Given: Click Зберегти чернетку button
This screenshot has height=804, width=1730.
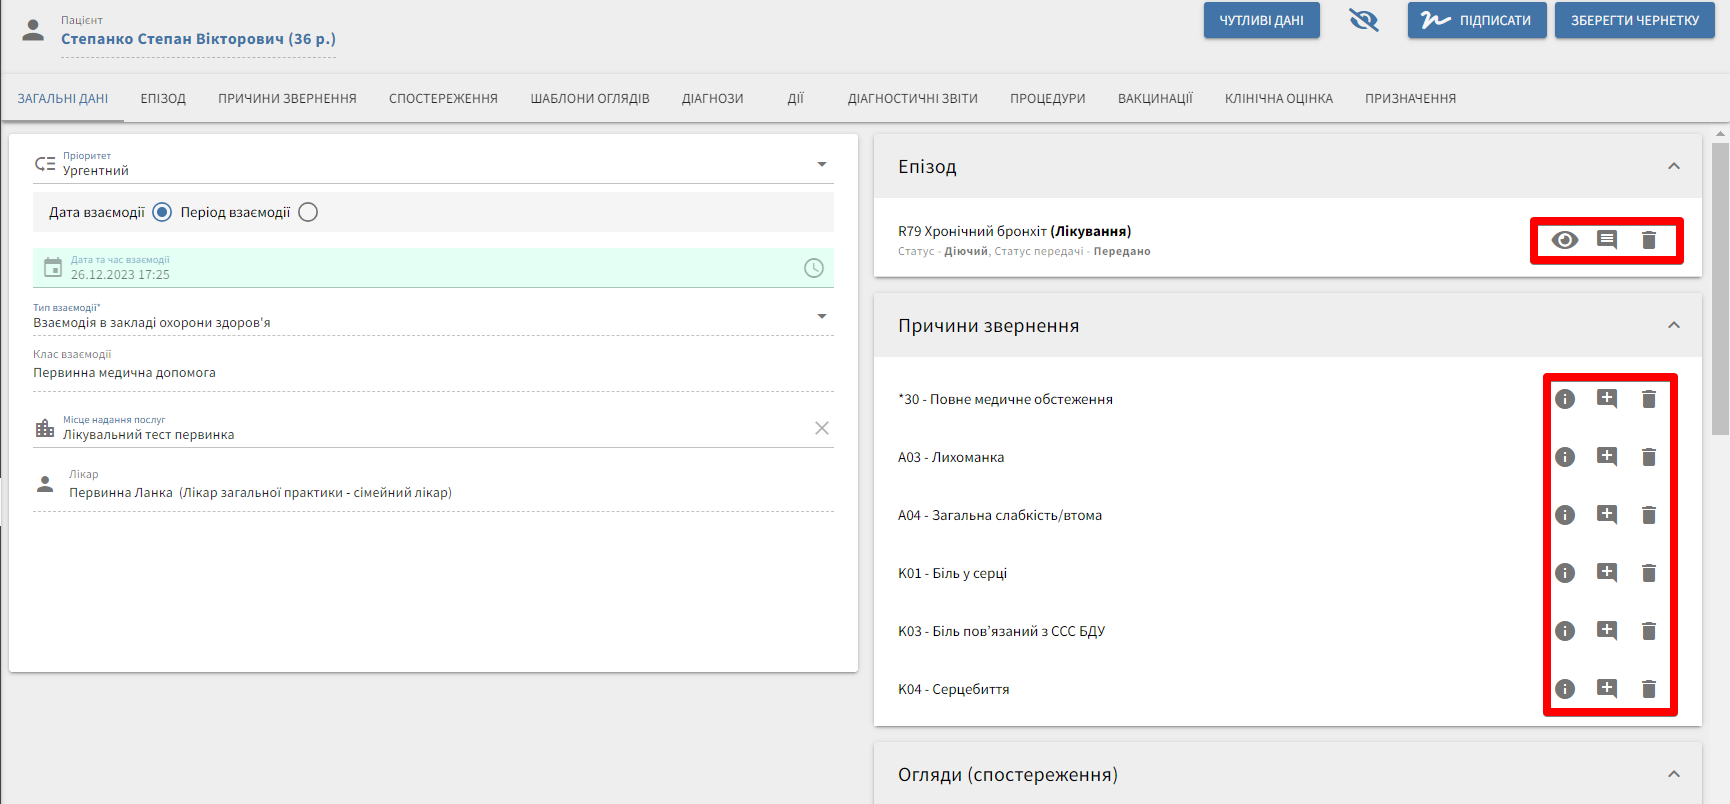Looking at the screenshot, I should pyautogui.click(x=1634, y=20).
